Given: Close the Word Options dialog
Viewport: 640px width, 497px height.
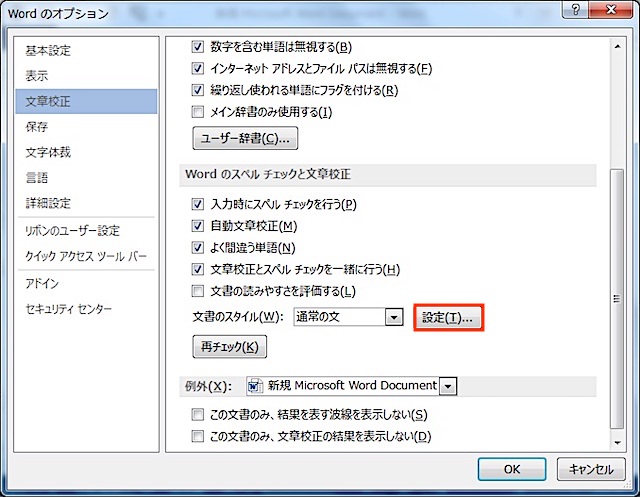Looking at the screenshot, I should (x=611, y=10).
